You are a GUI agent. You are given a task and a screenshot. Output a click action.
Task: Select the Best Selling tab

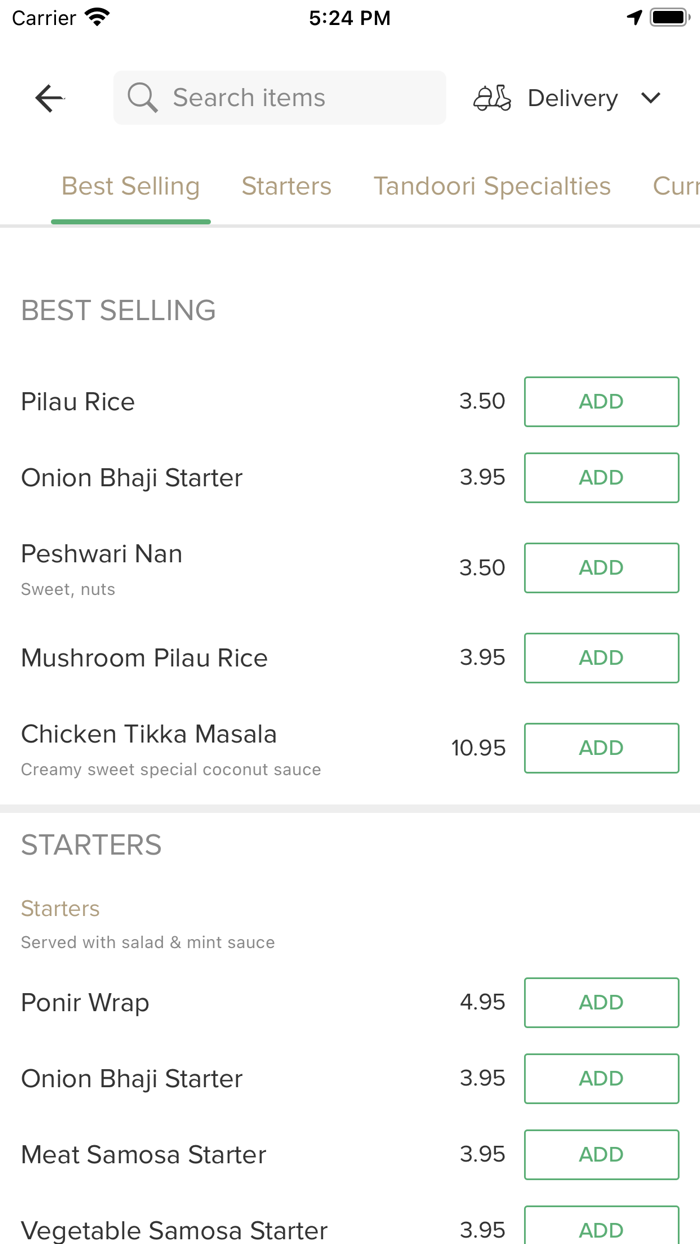[131, 186]
